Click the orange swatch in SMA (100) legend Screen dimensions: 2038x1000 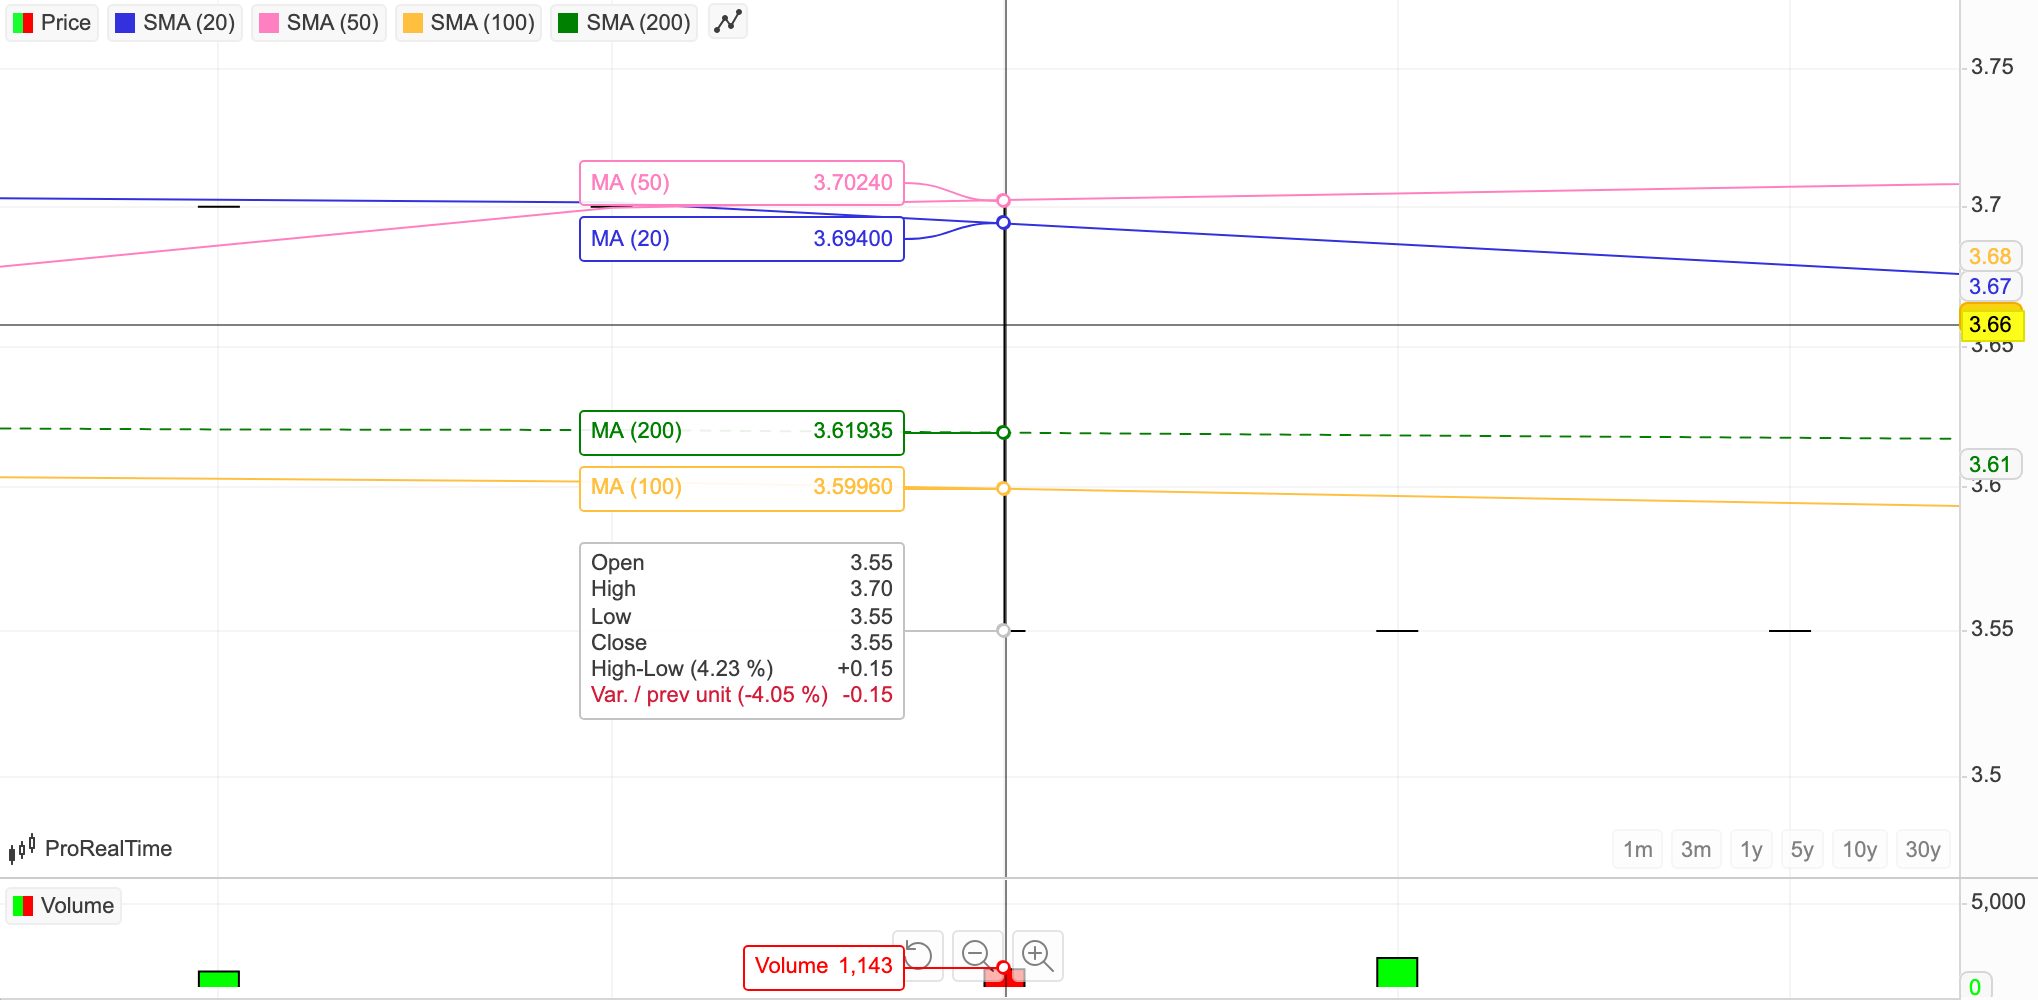[x=413, y=23]
